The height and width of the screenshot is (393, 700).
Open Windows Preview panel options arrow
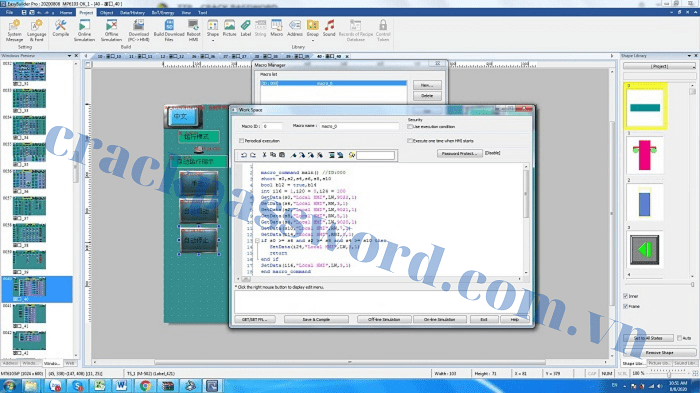click(69, 56)
